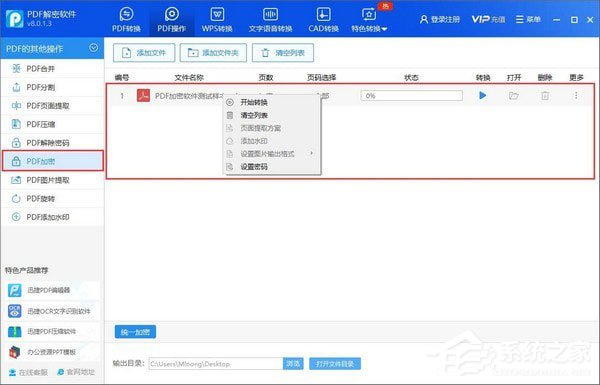Screen dimensions: 600x385
Task: Delete row 1 with the trash icon
Action: coord(545,95)
